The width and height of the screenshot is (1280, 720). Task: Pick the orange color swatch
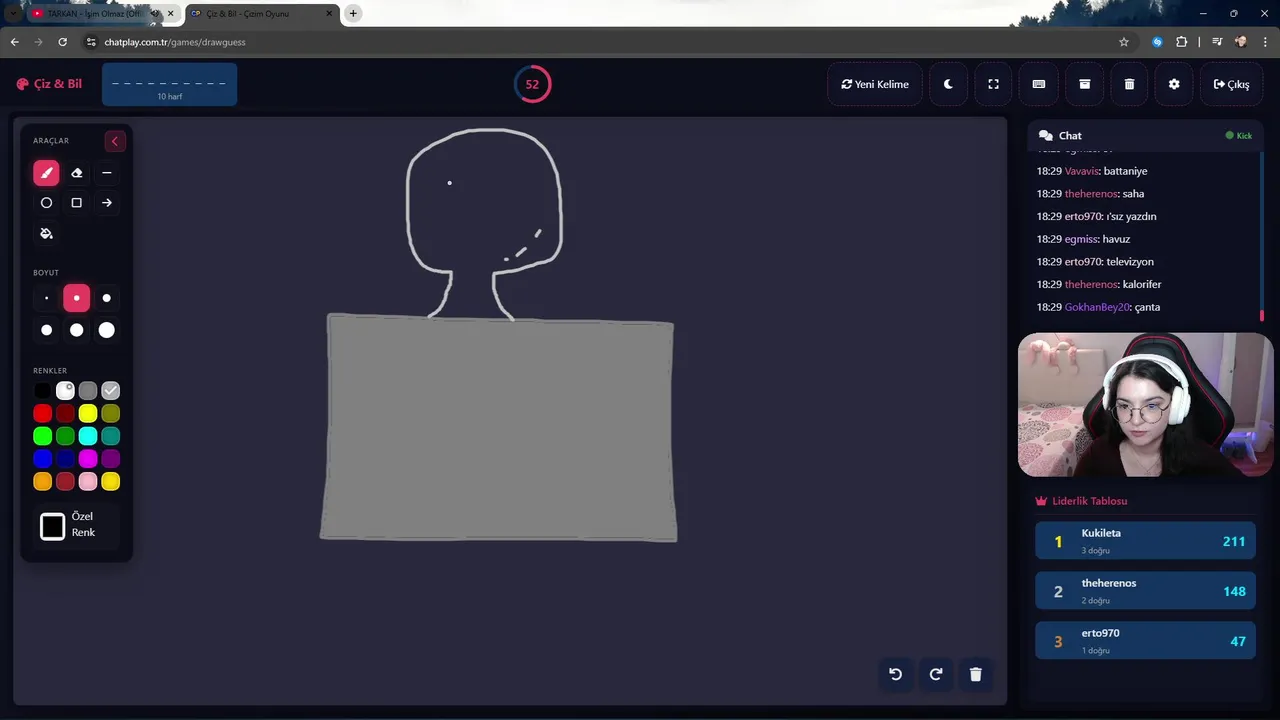42,482
